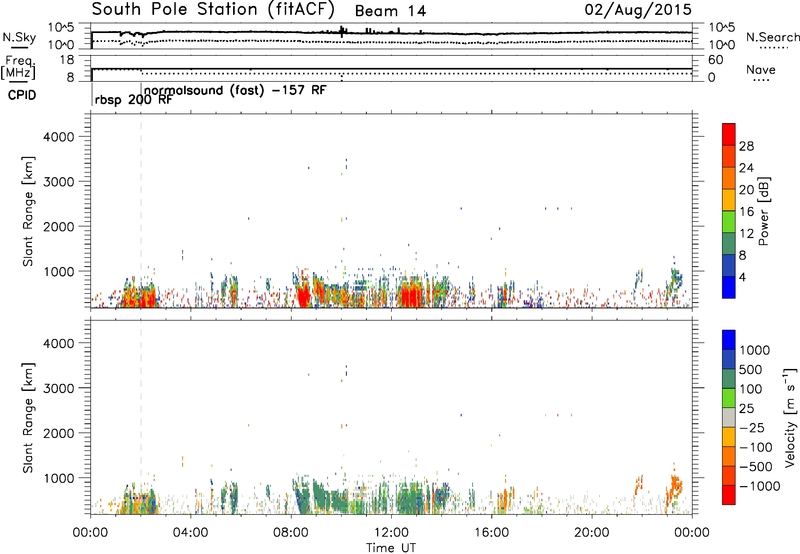Viewport: 800px width, 554px height.
Task: Click the normalsound (fast) -157 RF annotation
Action: pyautogui.click(x=235, y=90)
